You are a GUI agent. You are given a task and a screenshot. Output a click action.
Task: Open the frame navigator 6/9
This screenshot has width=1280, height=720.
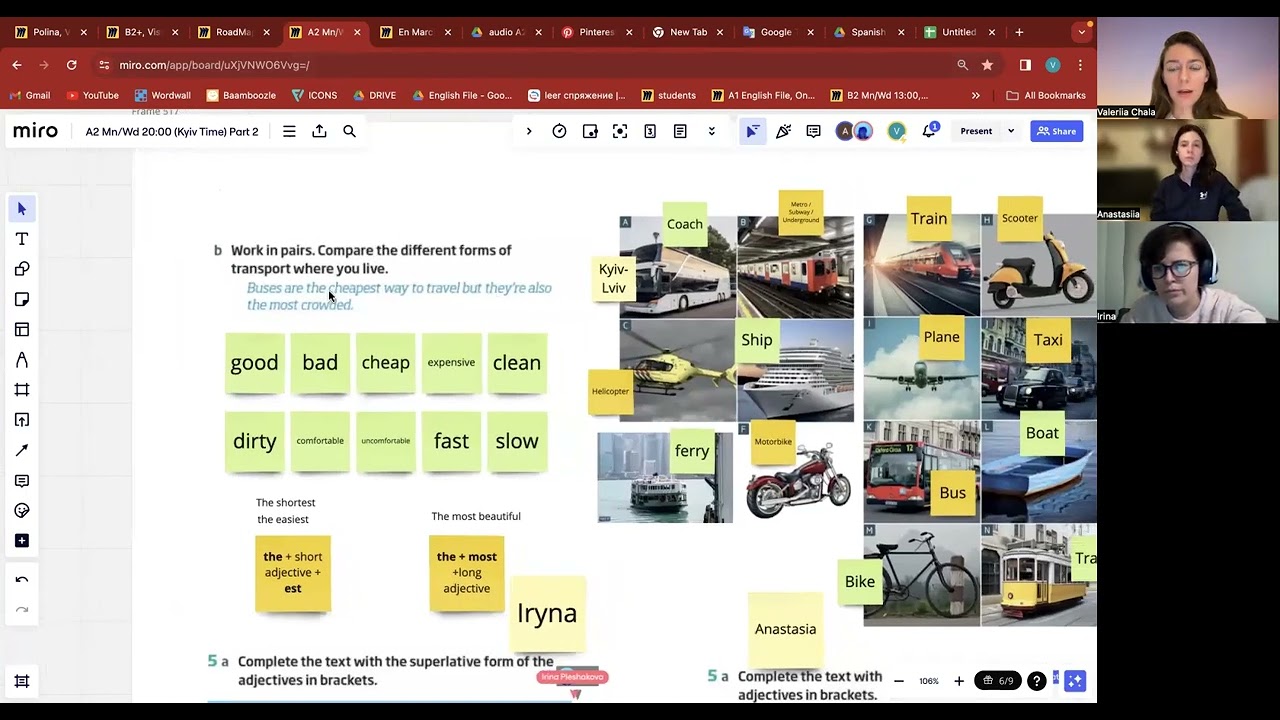998,681
